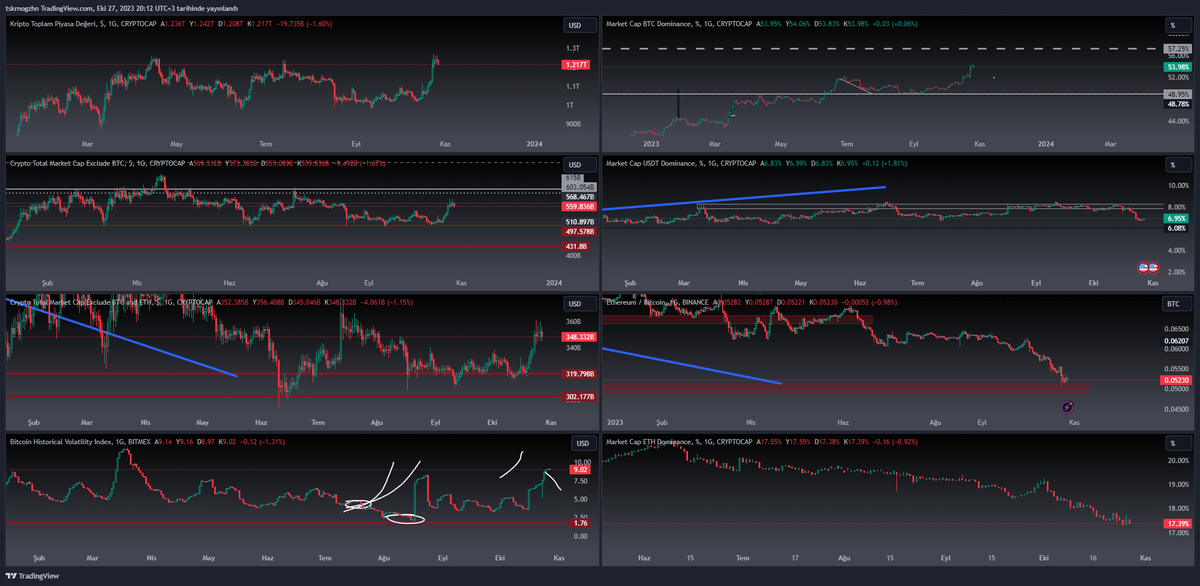Viewport: 1200px width, 586px height.
Task: Click the 1.217T current price label
Action: (577, 65)
